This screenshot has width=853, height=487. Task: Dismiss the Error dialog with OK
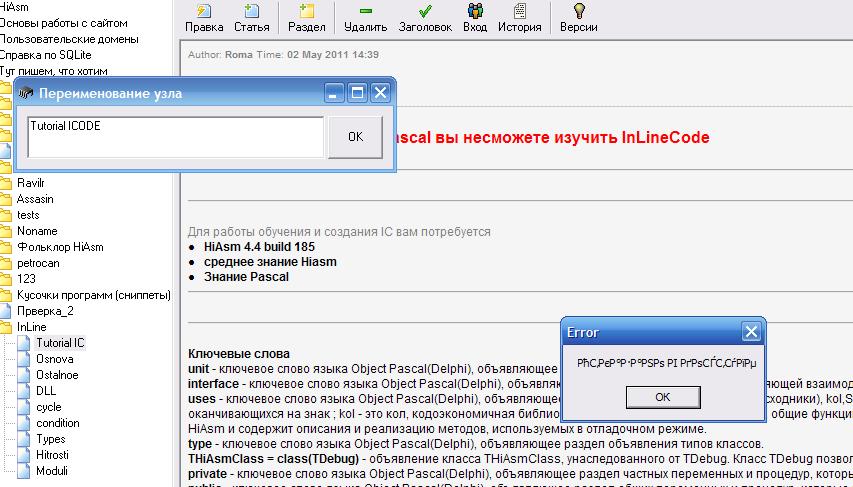662,397
